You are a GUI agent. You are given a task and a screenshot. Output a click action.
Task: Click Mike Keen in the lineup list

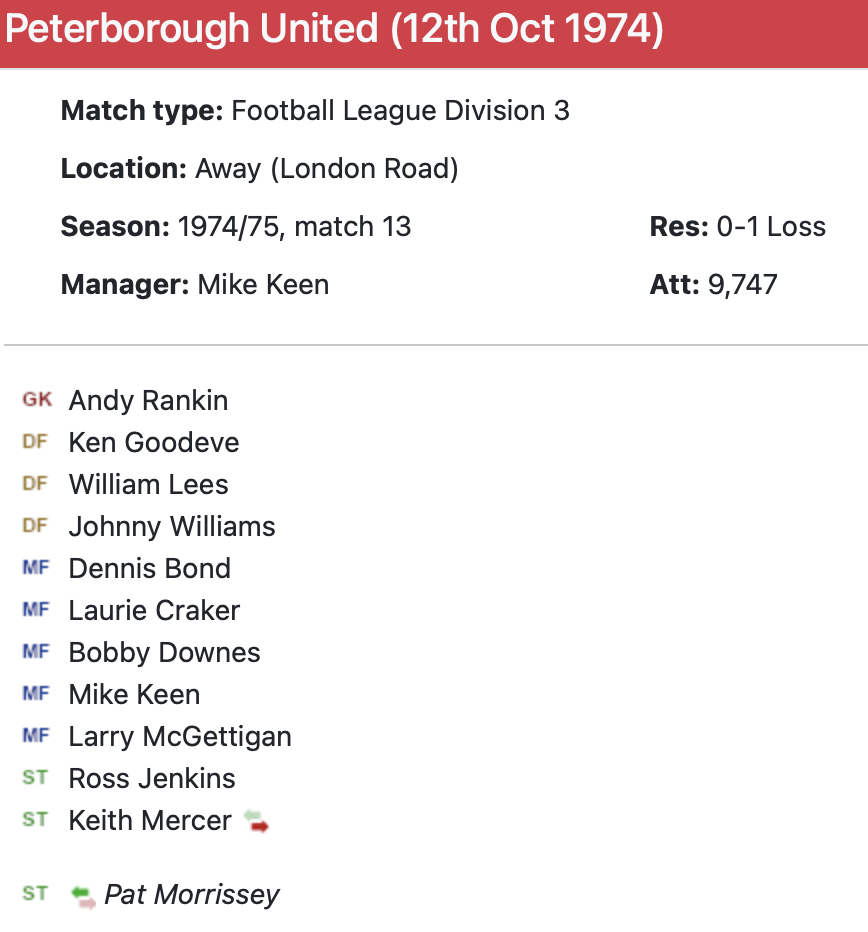[x=134, y=694]
